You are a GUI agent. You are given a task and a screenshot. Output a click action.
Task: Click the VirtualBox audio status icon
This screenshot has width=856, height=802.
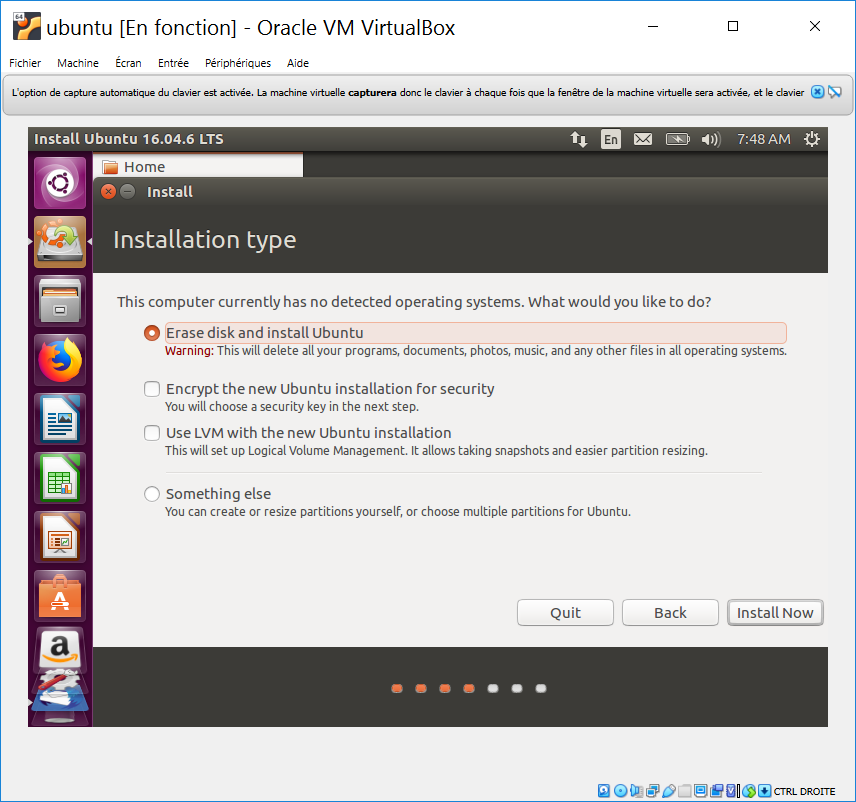(x=636, y=791)
